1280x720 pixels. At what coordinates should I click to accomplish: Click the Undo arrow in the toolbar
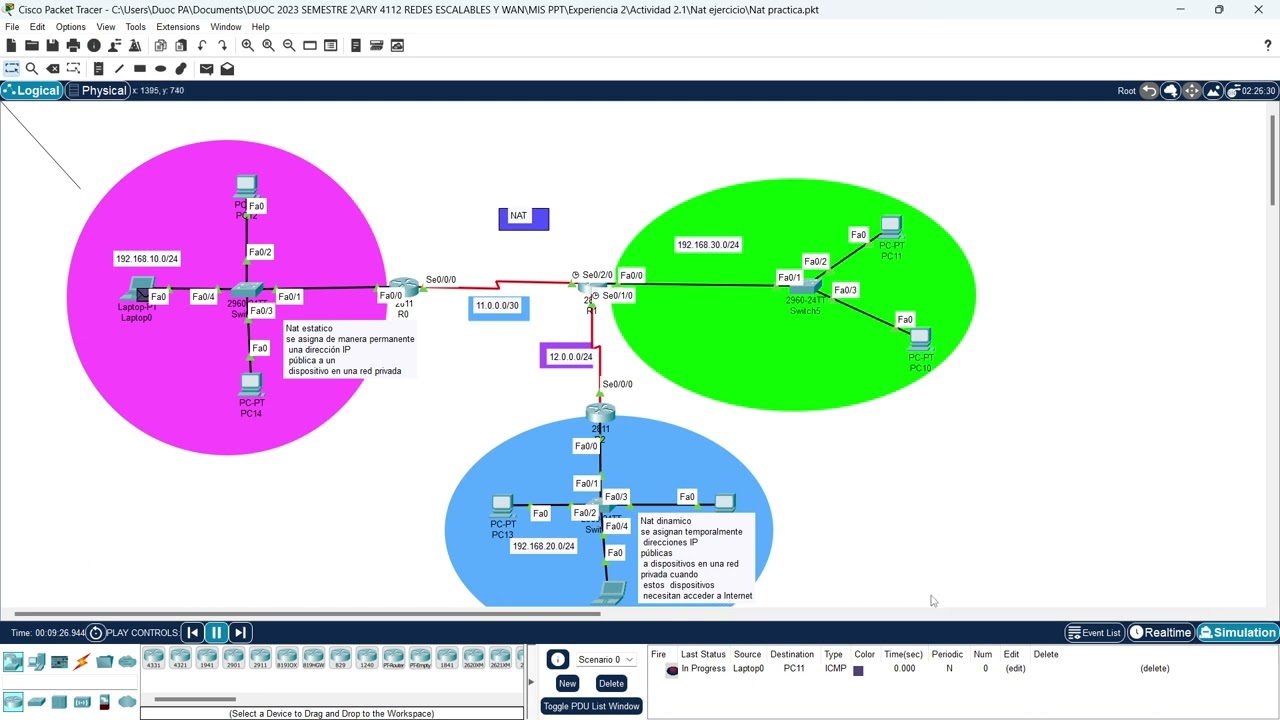[x=202, y=45]
